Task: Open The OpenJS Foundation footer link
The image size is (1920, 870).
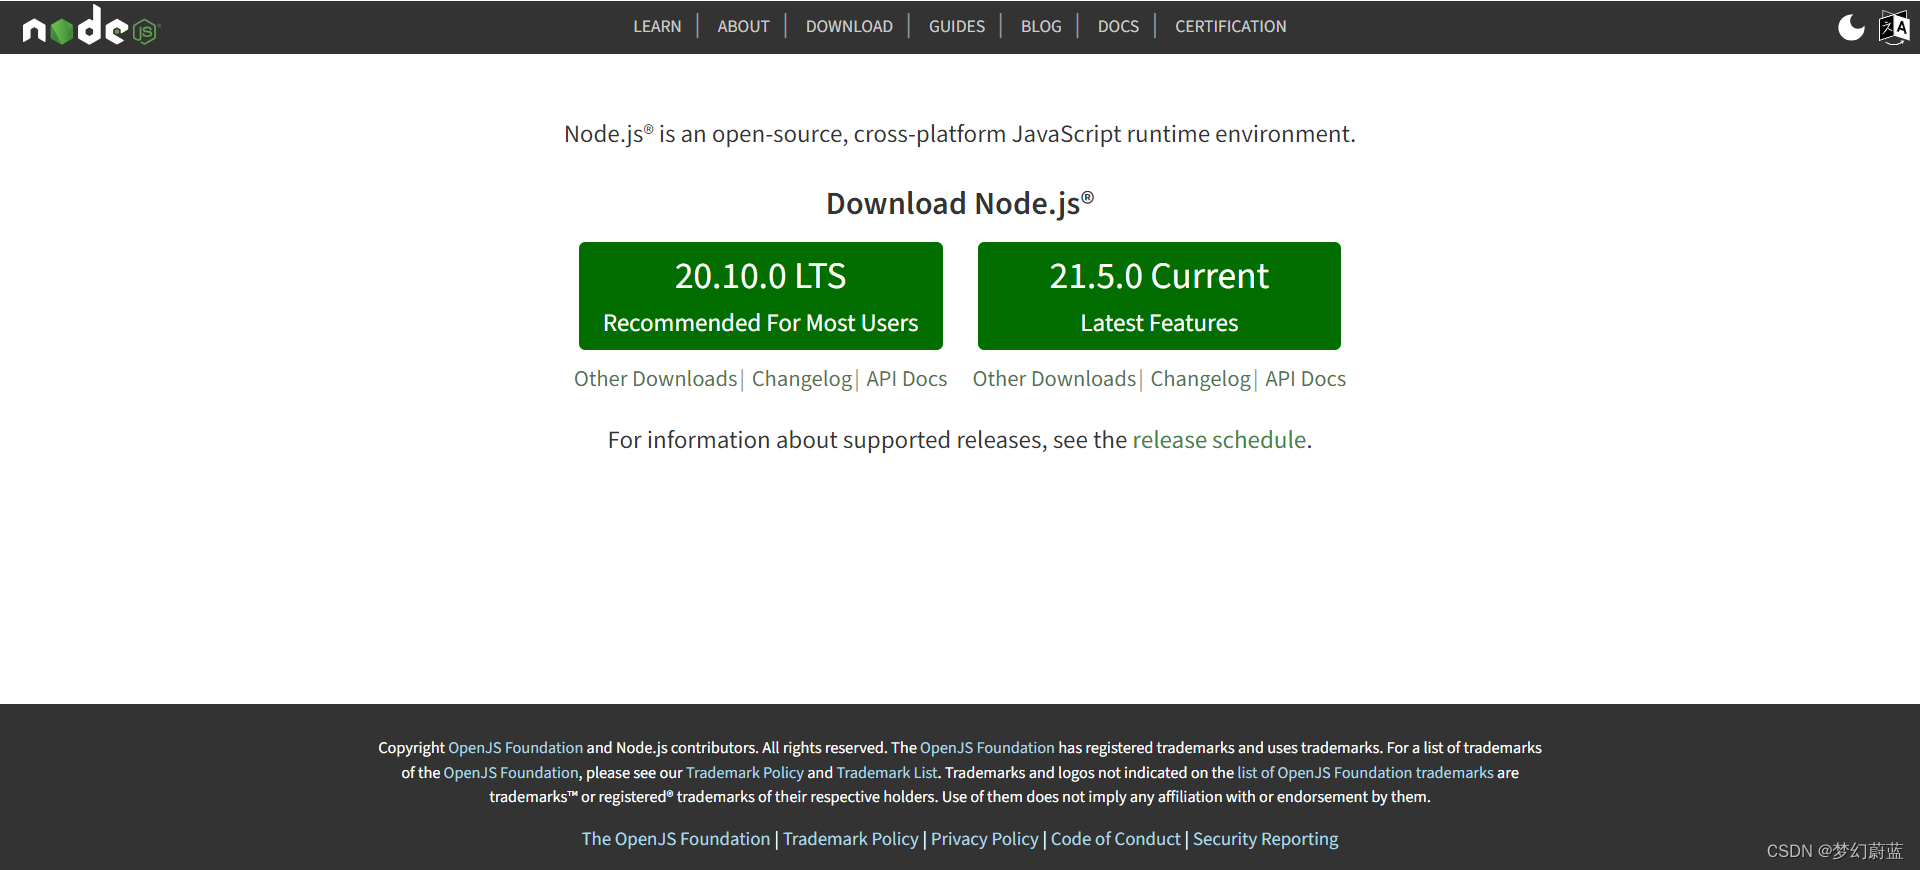Action: pos(676,839)
